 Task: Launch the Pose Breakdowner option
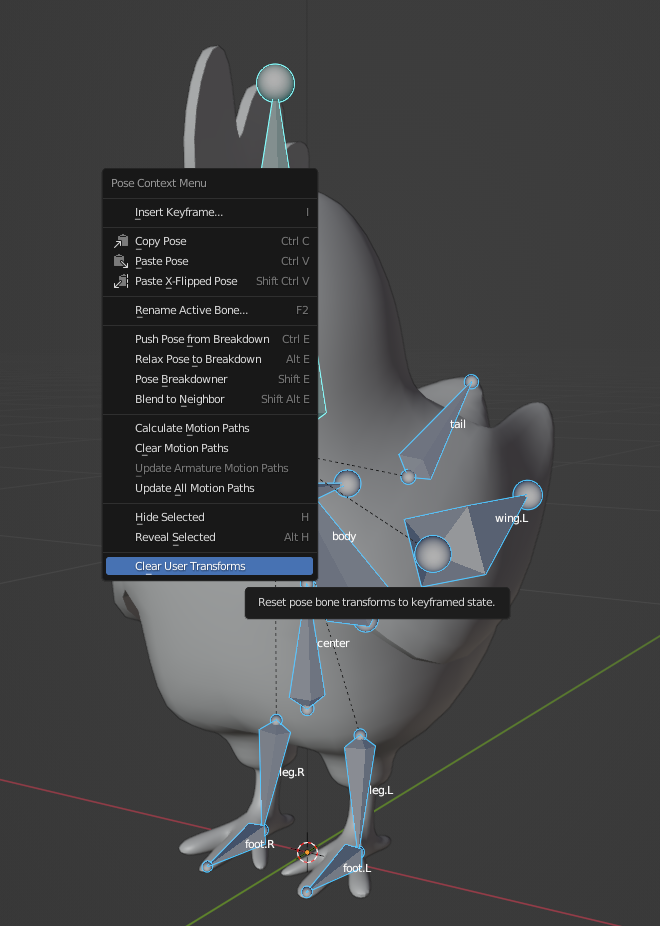tap(181, 379)
